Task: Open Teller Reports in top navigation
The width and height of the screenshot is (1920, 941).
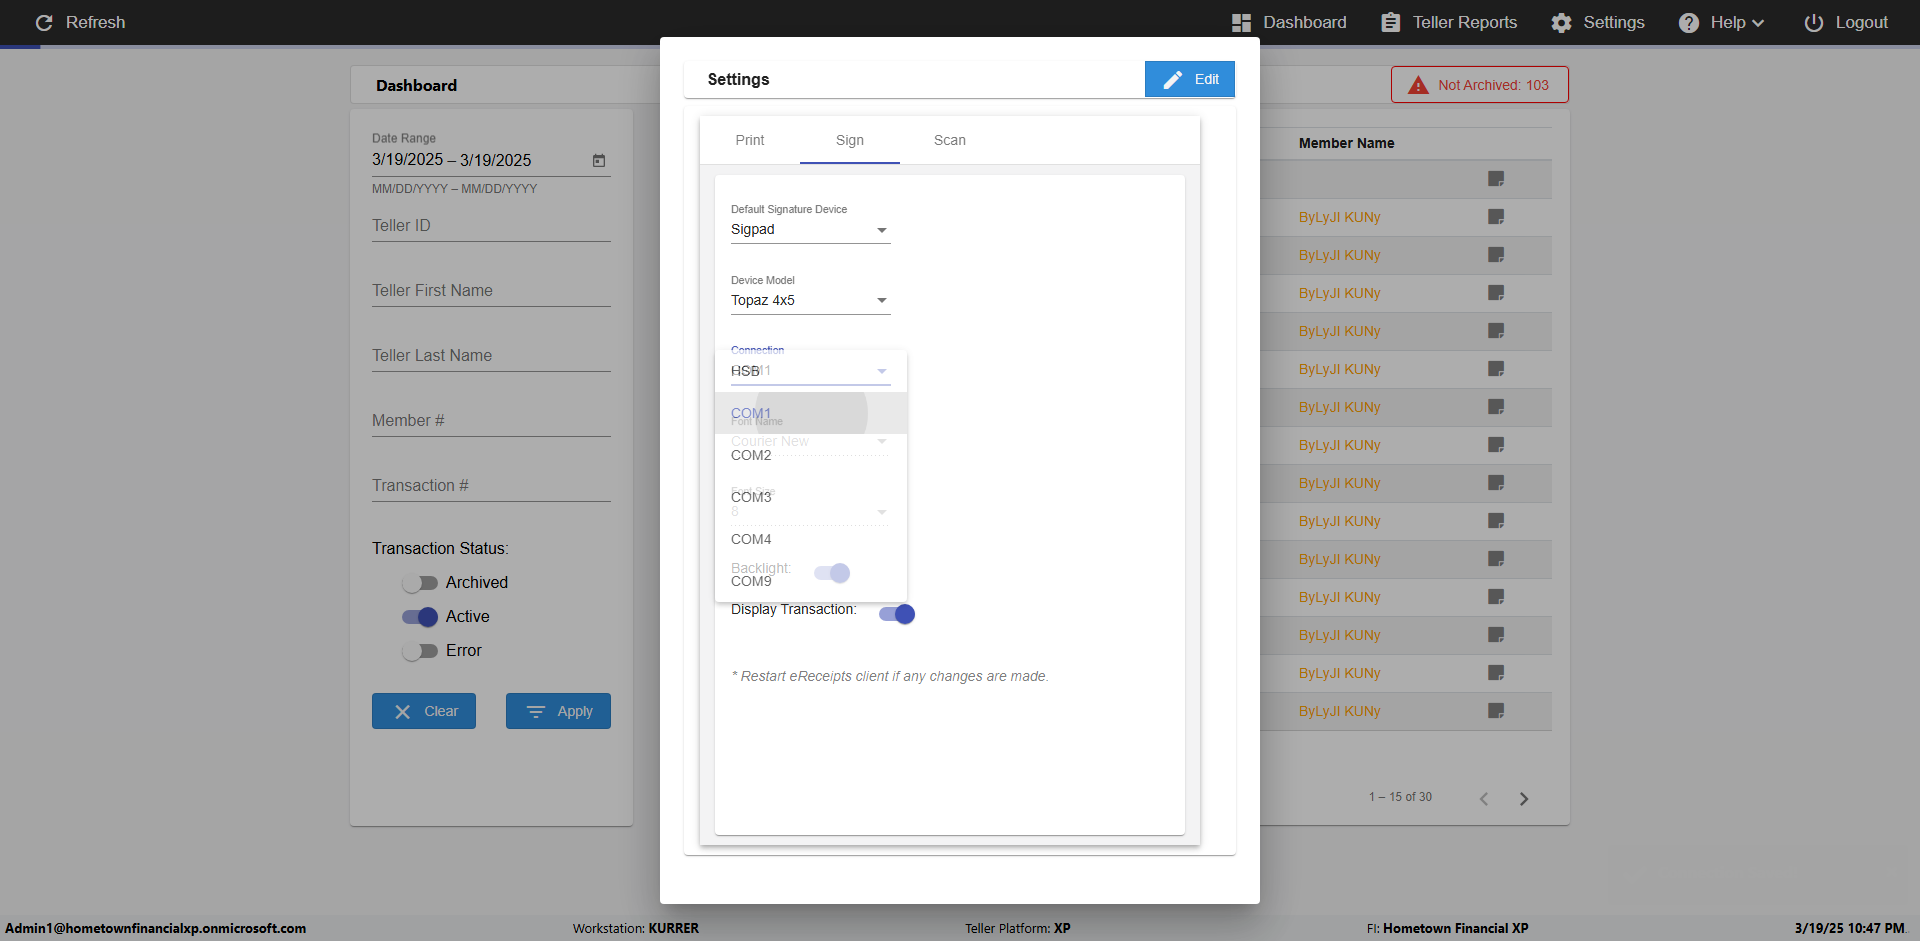Action: coord(1449,22)
